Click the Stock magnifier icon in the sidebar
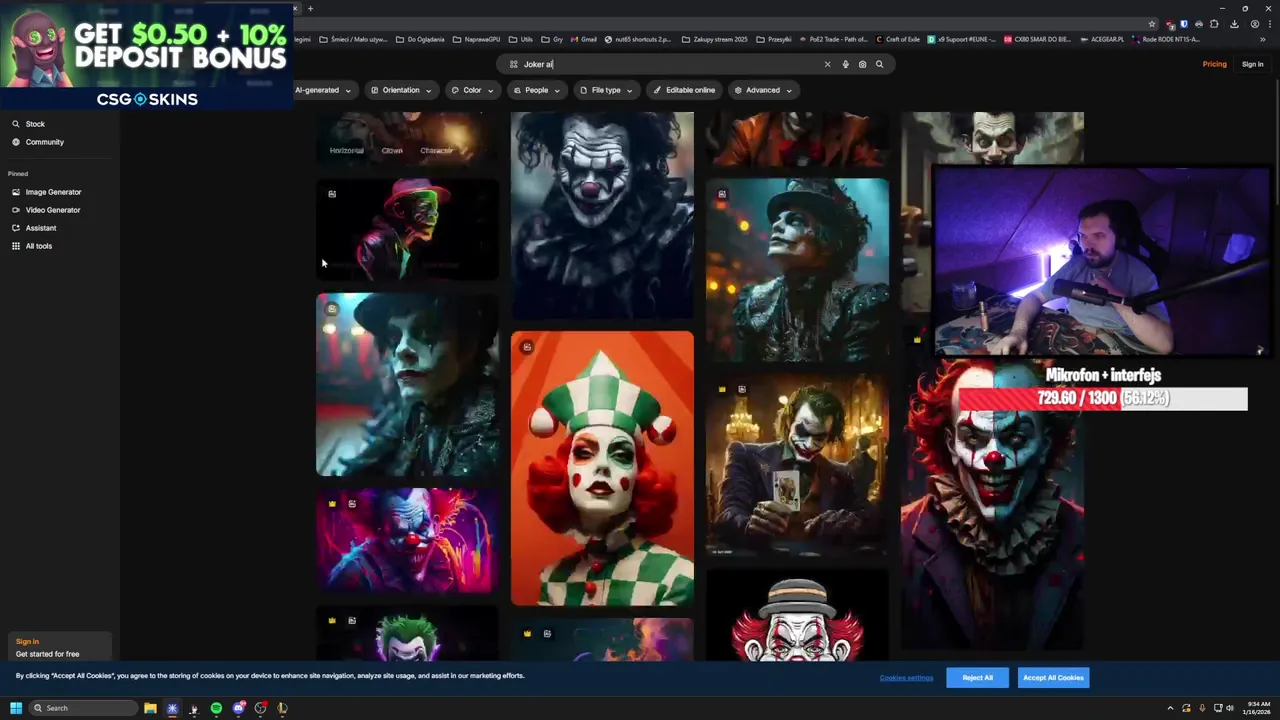Viewport: 1280px width, 720px height. 16,124
